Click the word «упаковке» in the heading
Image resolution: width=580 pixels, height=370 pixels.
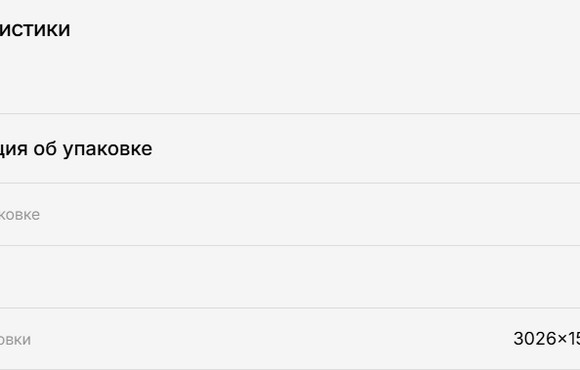(x=107, y=149)
